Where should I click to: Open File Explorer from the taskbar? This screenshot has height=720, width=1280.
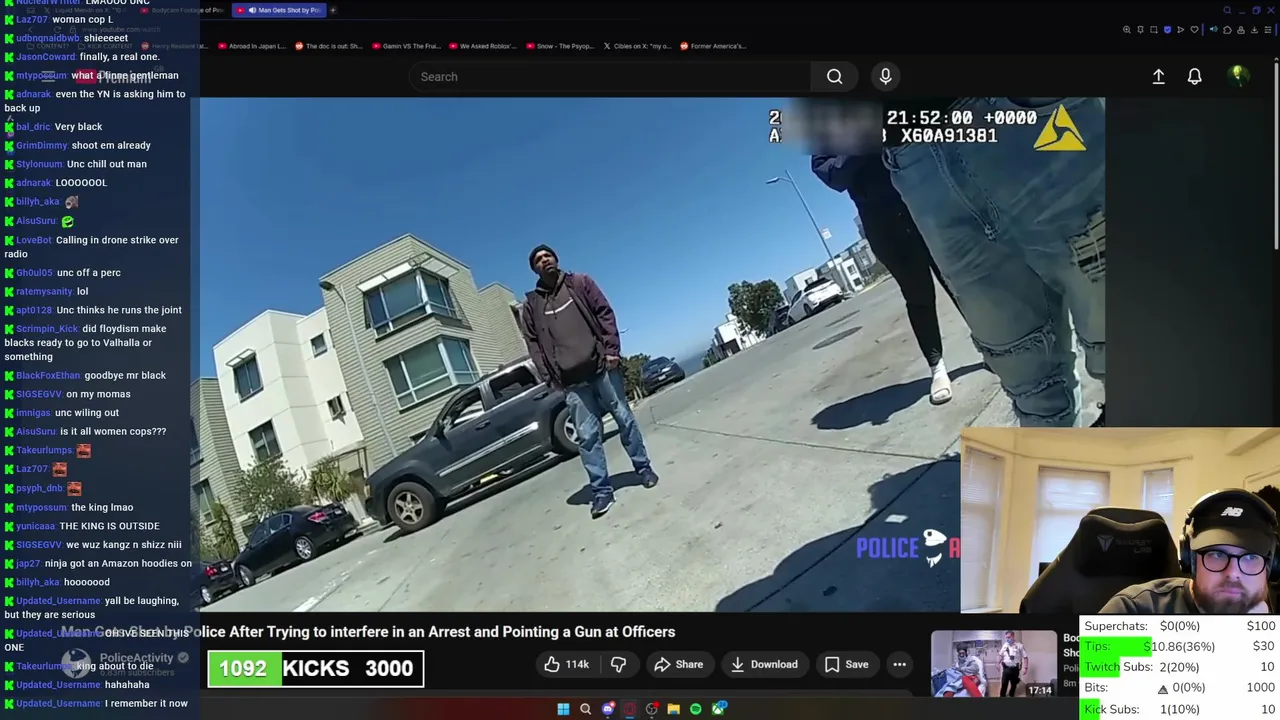pos(673,709)
